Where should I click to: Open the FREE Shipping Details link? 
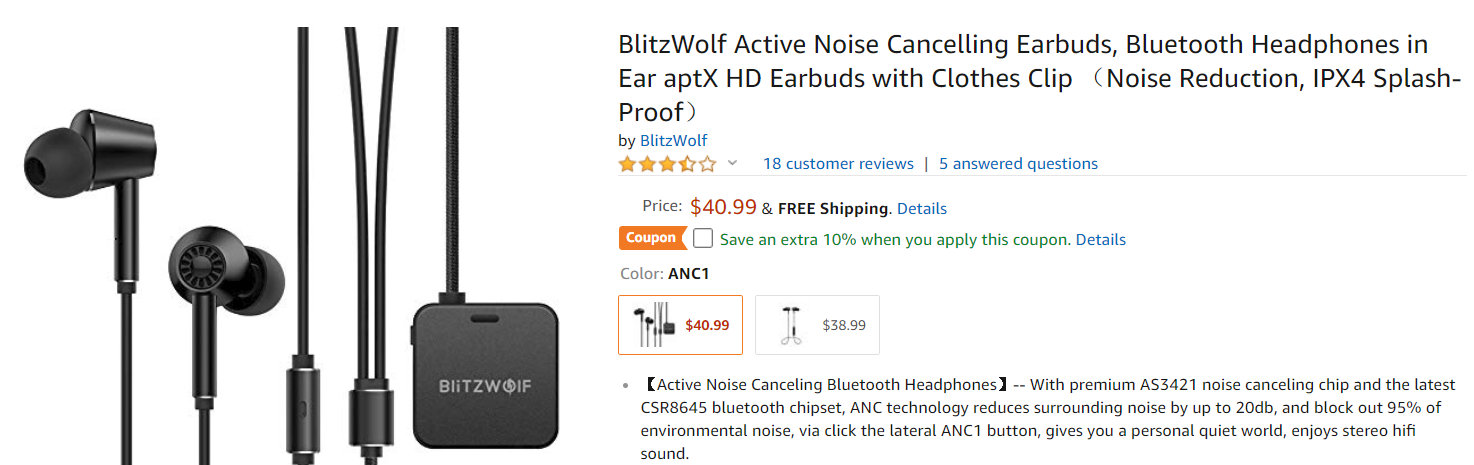click(x=921, y=209)
